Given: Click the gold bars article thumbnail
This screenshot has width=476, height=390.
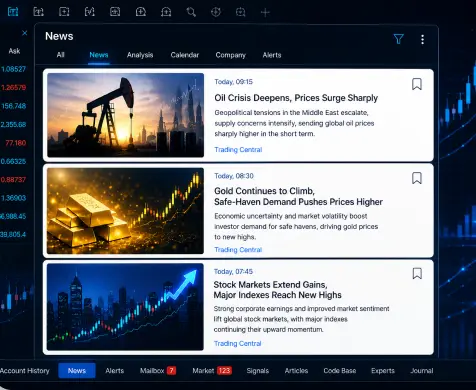Looking at the screenshot, I should (125, 211).
